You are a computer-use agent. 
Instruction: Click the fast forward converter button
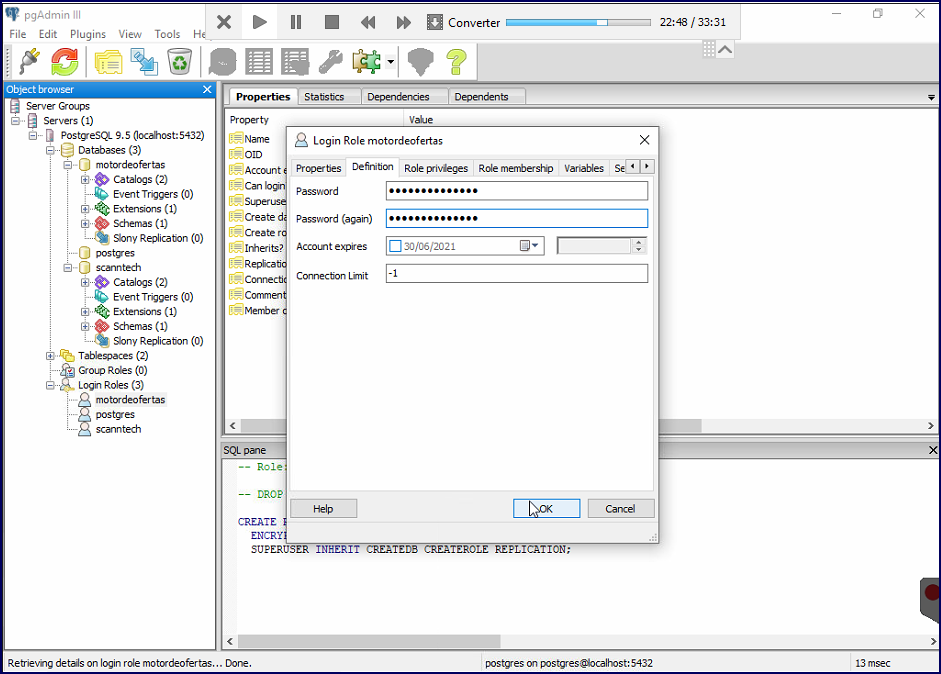[403, 22]
